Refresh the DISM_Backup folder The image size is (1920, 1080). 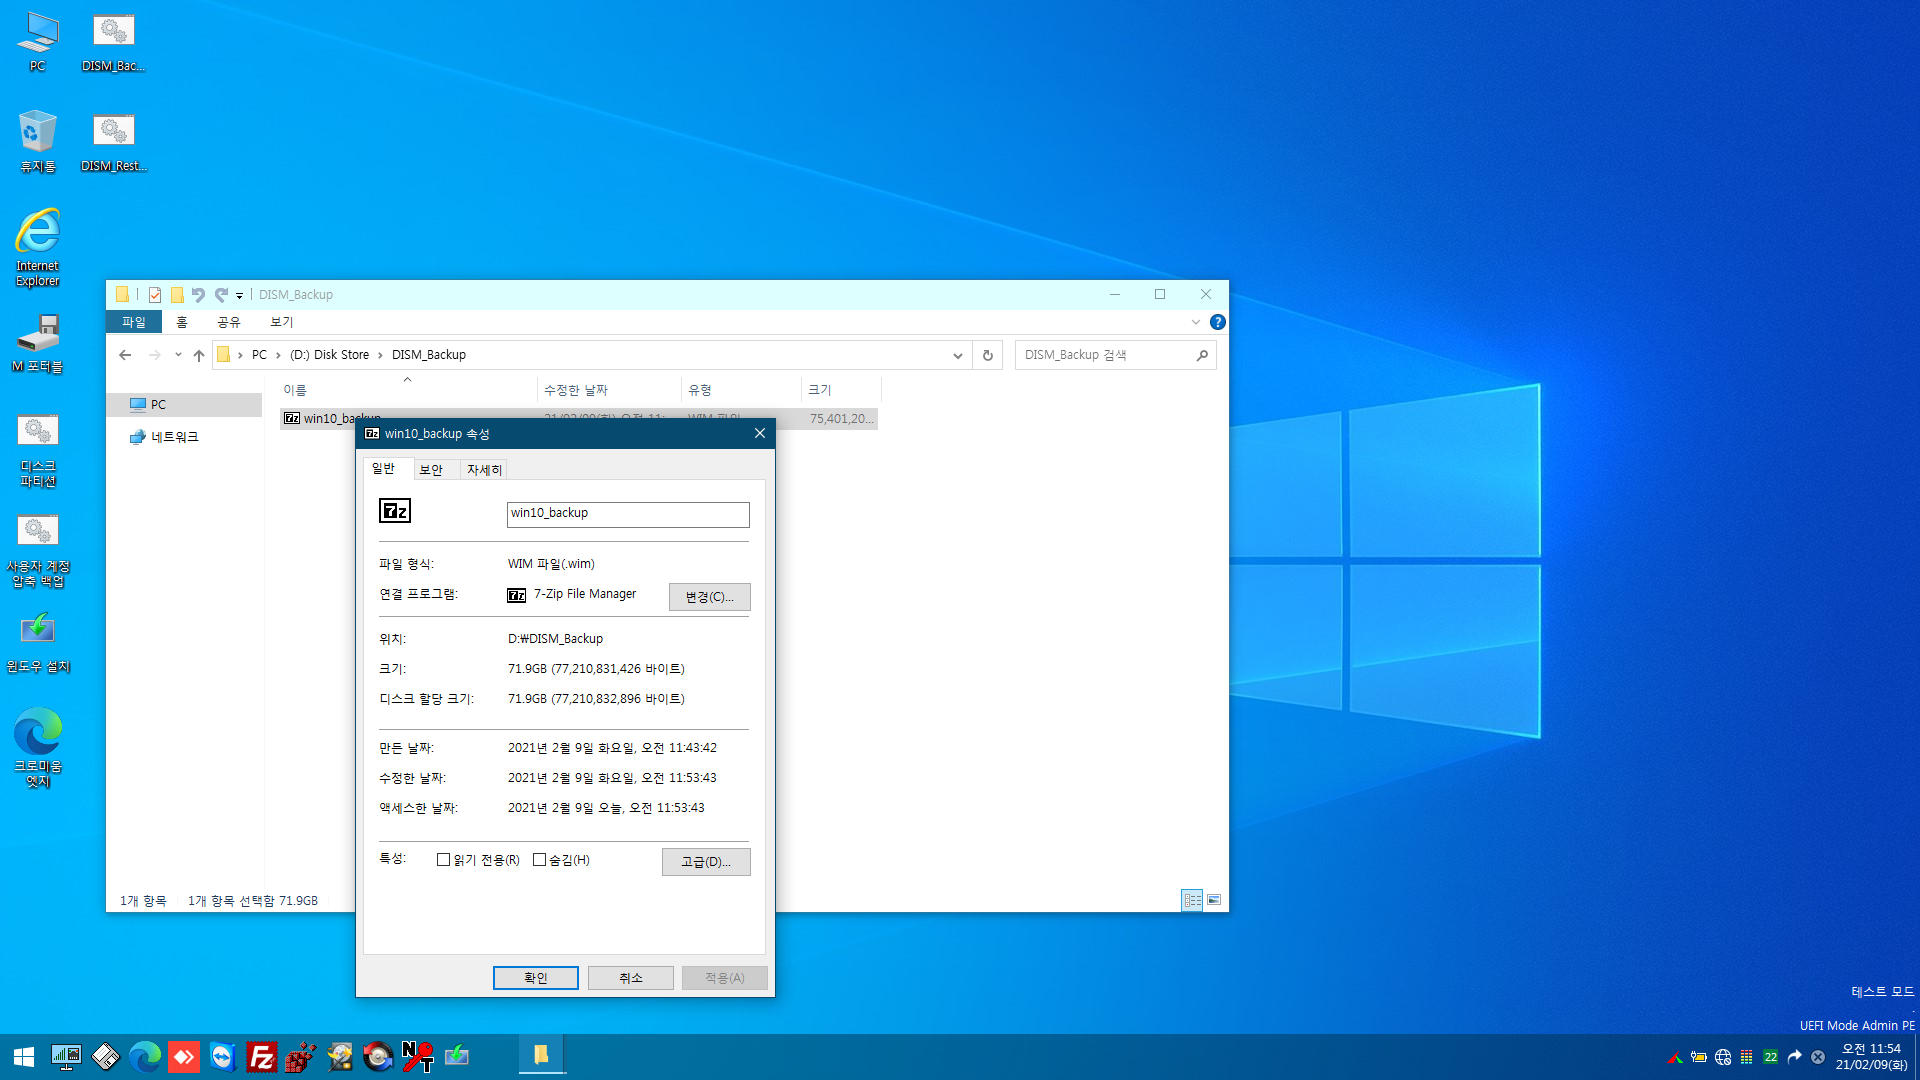987,355
